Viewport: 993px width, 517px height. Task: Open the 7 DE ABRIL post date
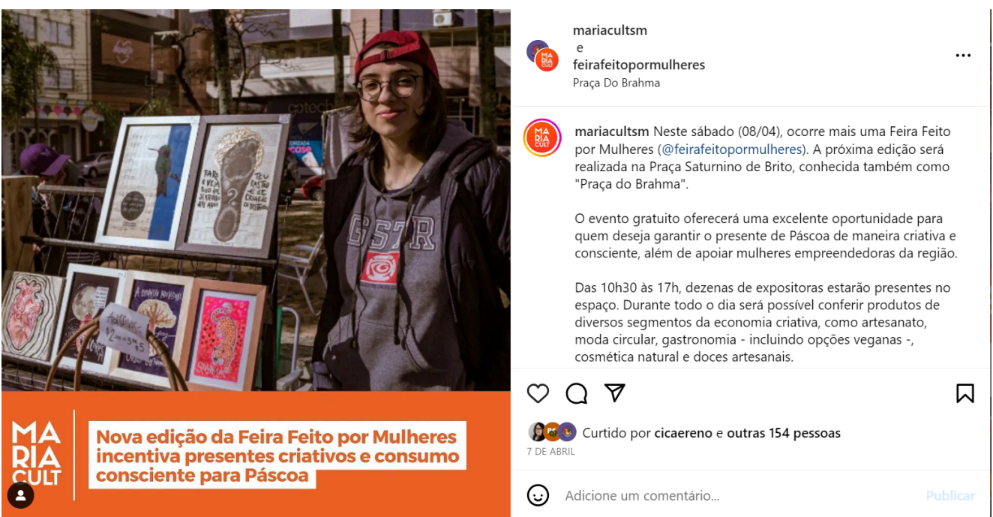click(550, 452)
